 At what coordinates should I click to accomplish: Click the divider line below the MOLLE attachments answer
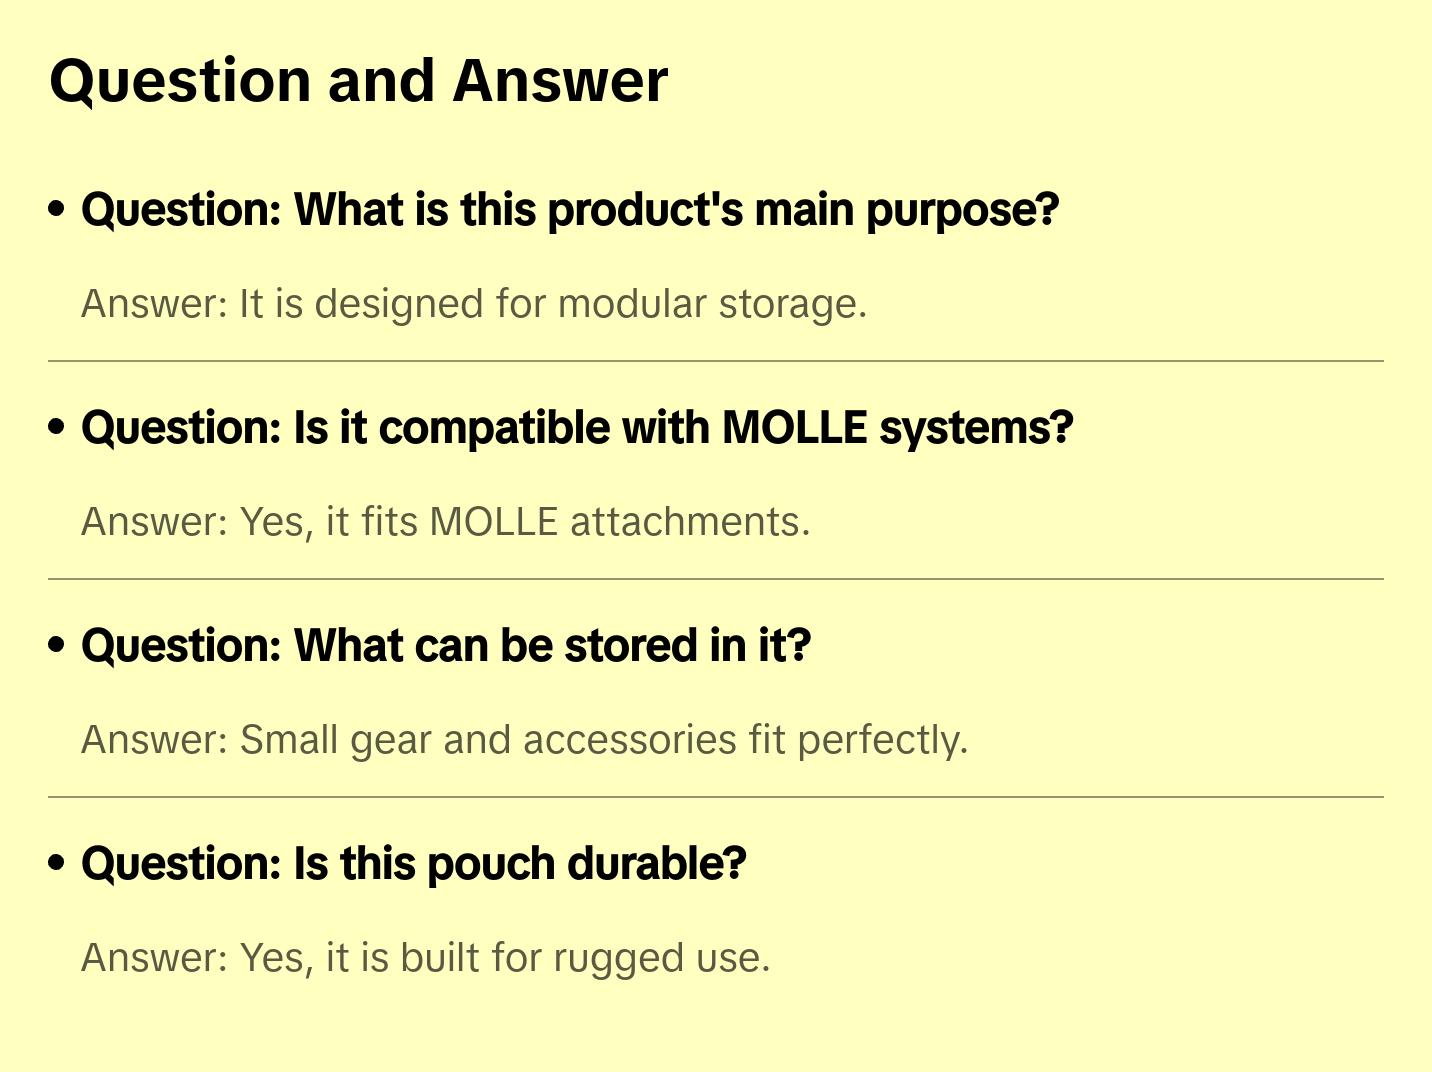715,579
